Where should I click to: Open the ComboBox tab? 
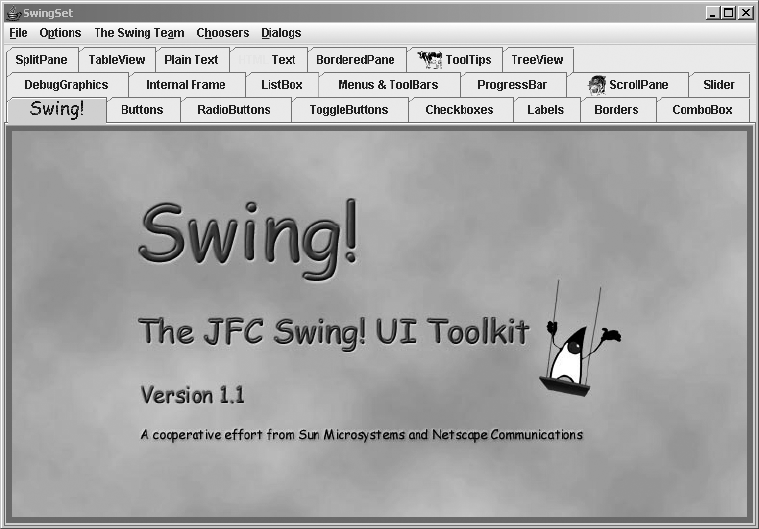(703, 110)
